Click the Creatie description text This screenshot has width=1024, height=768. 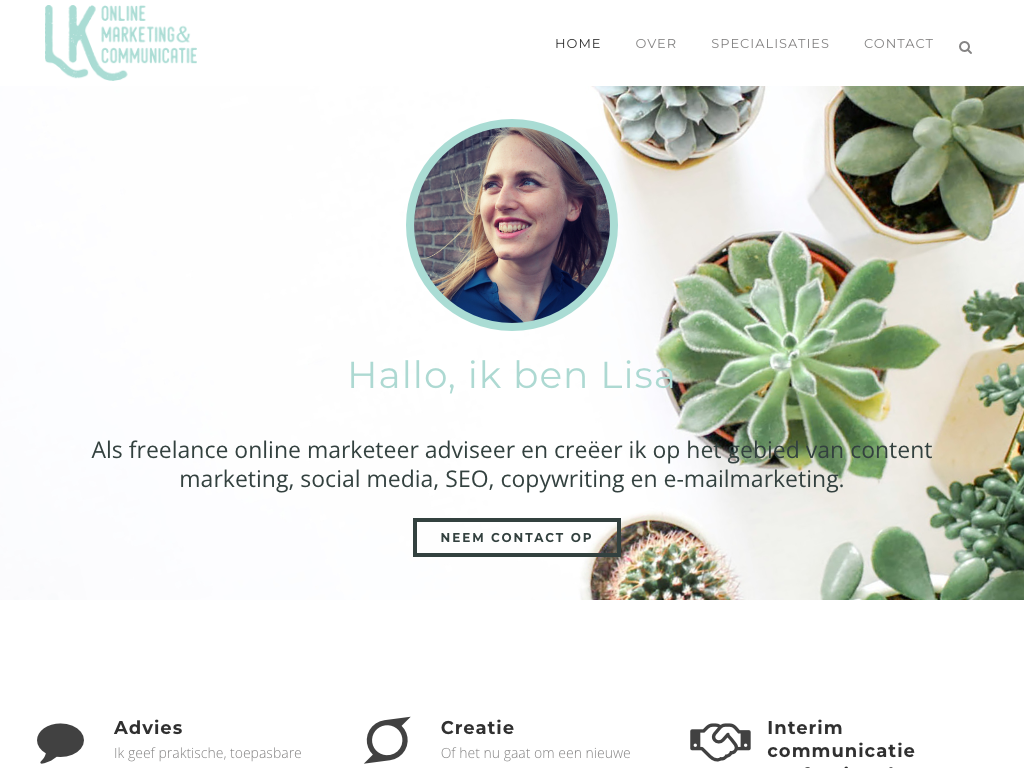tap(536, 754)
